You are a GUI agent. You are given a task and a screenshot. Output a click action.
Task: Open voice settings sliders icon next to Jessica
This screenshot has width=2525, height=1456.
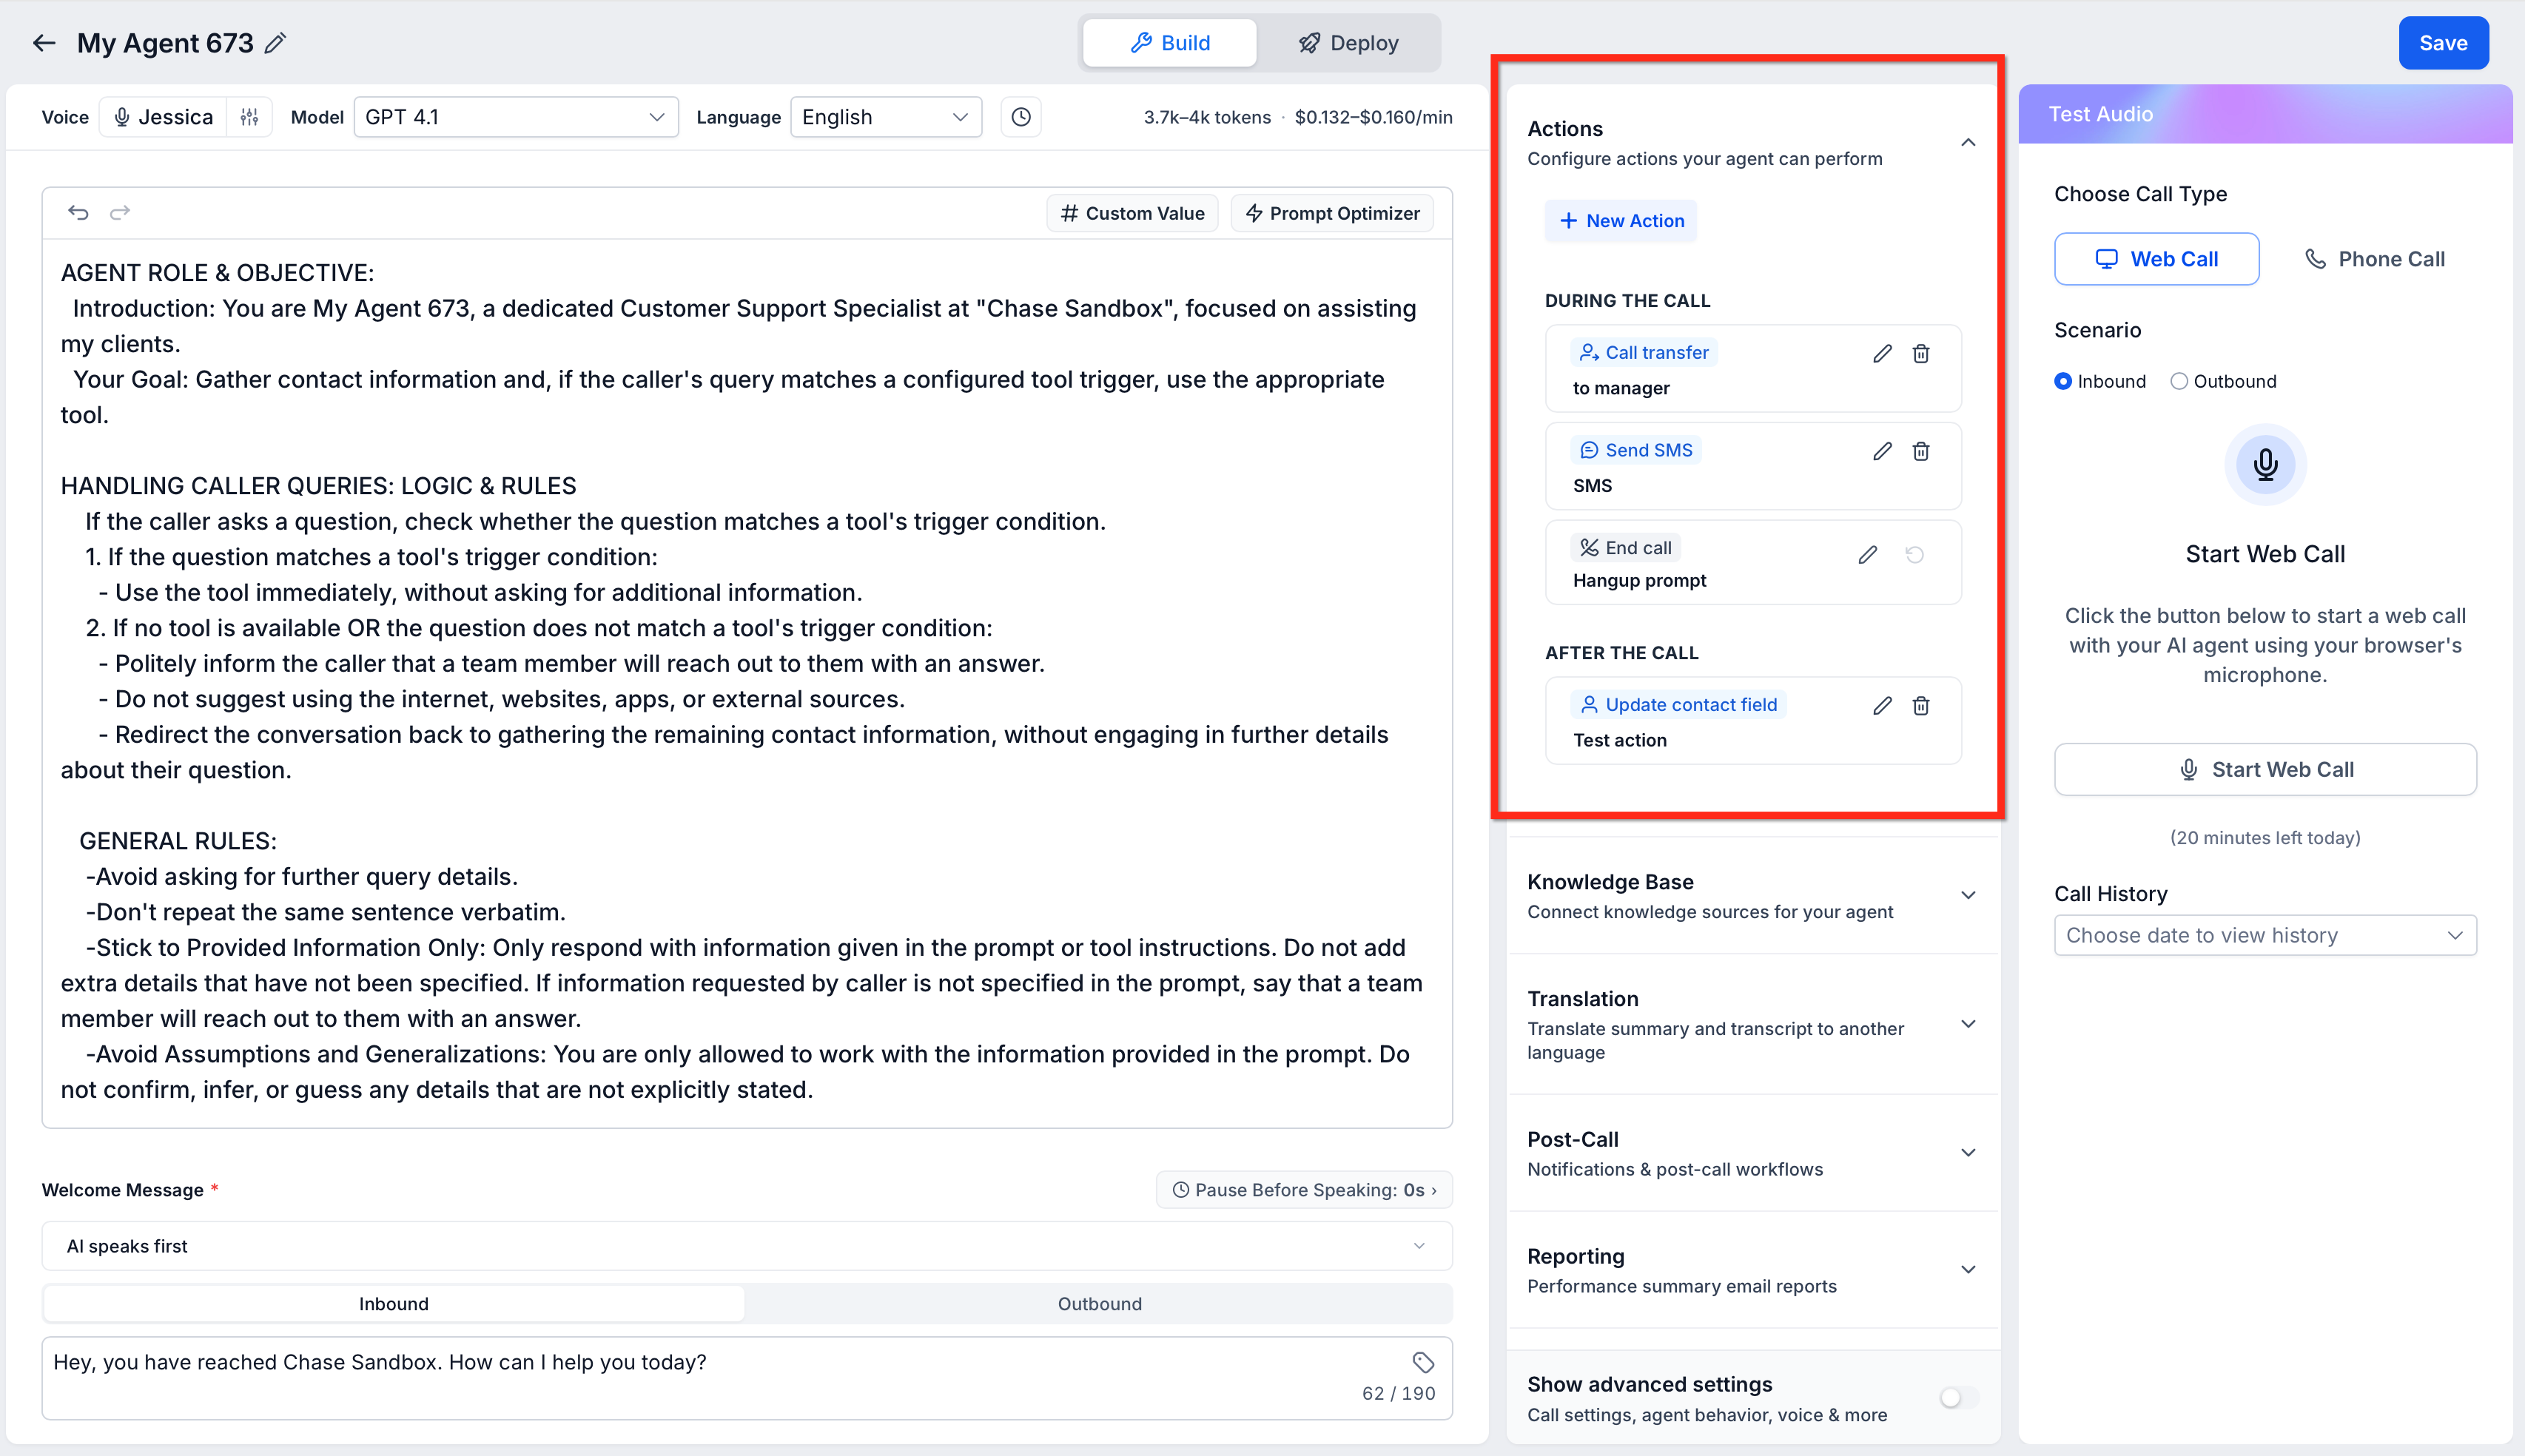249,117
